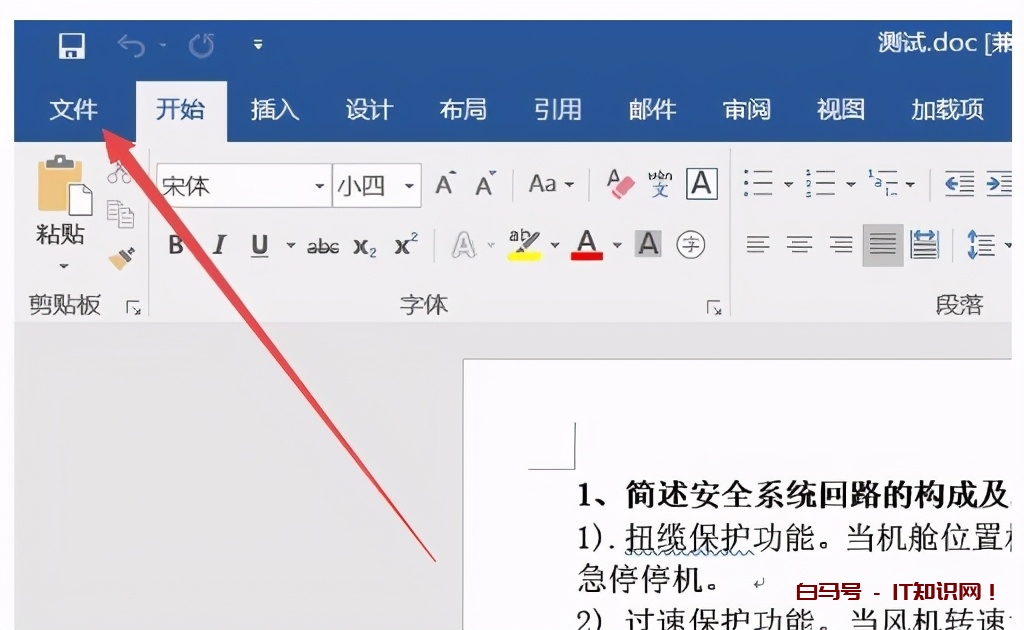Toggle Bold formatting
1024x630 pixels.
[x=176, y=245]
